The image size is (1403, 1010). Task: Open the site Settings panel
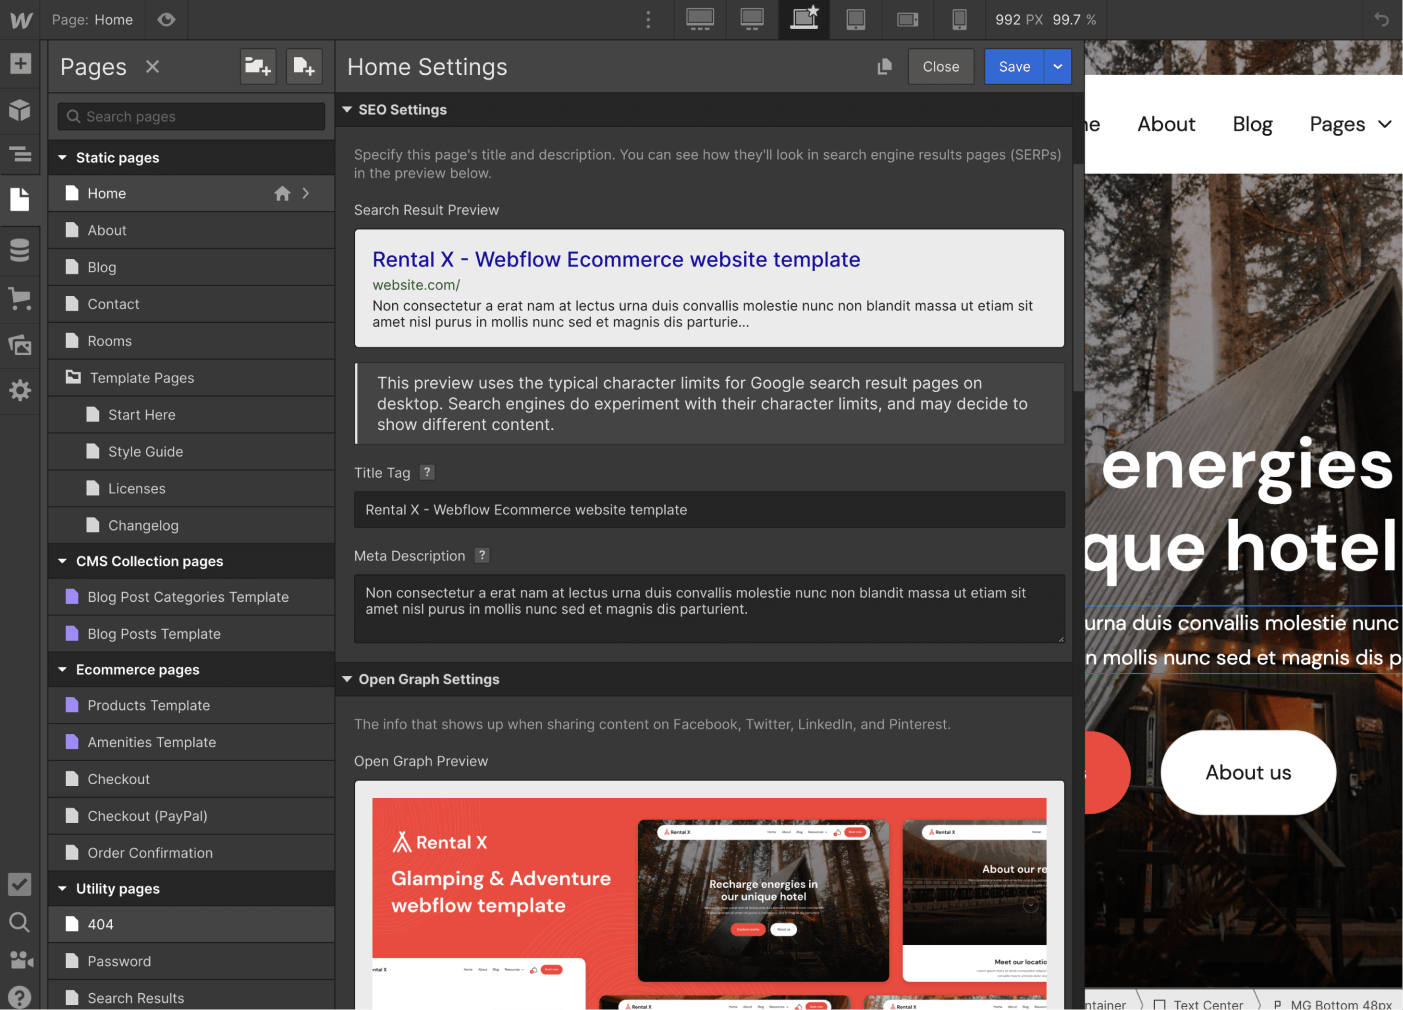[20, 390]
